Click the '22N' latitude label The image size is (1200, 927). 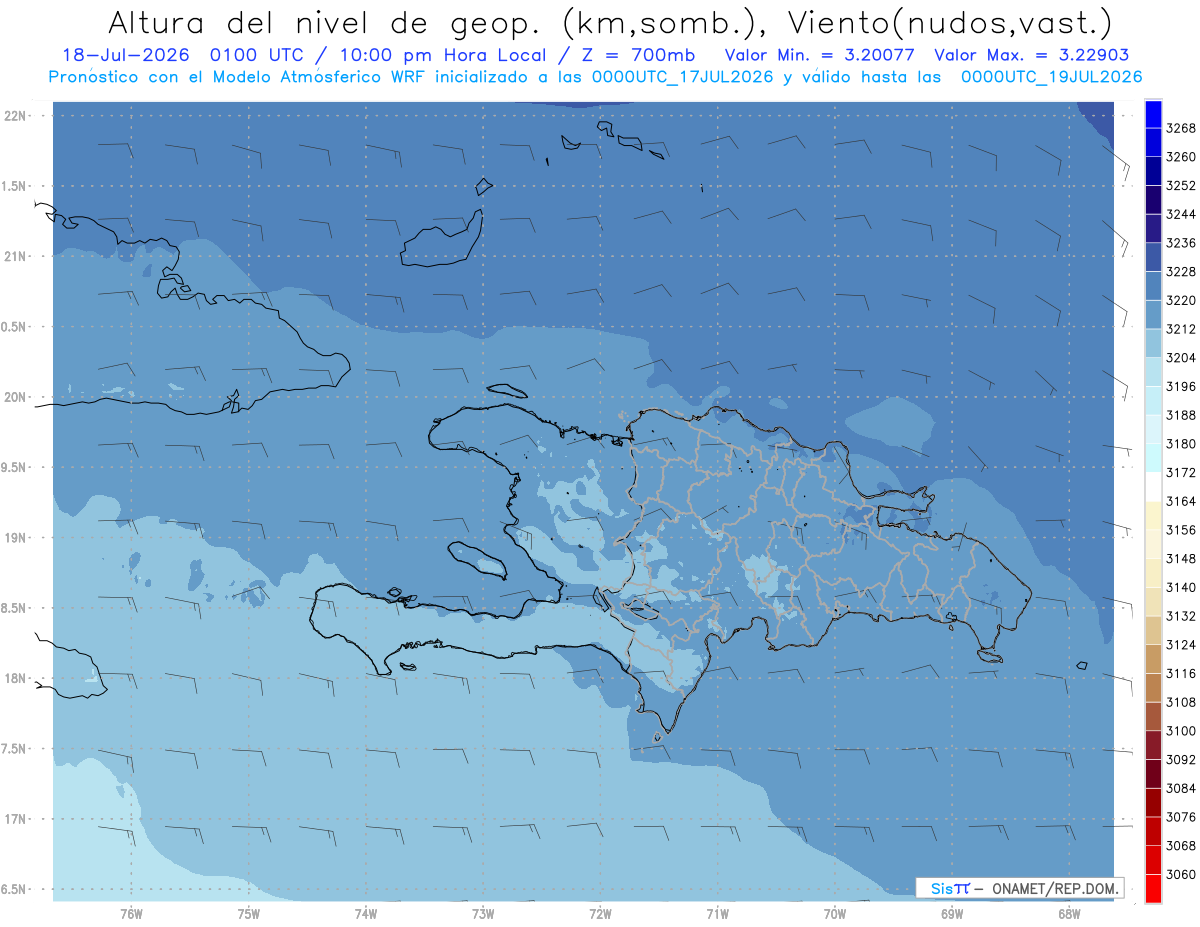[15, 116]
